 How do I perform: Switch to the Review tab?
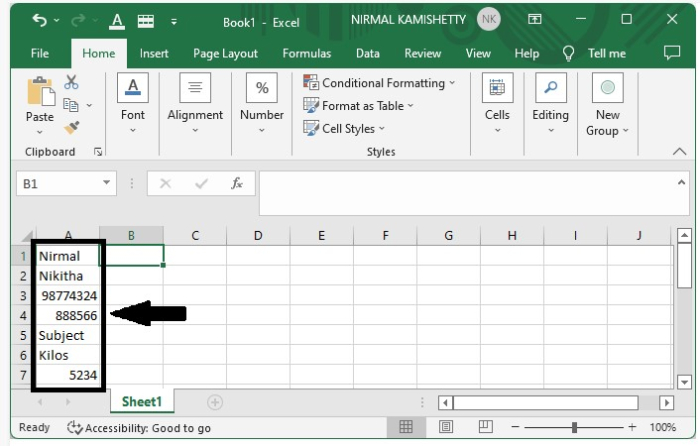click(422, 54)
